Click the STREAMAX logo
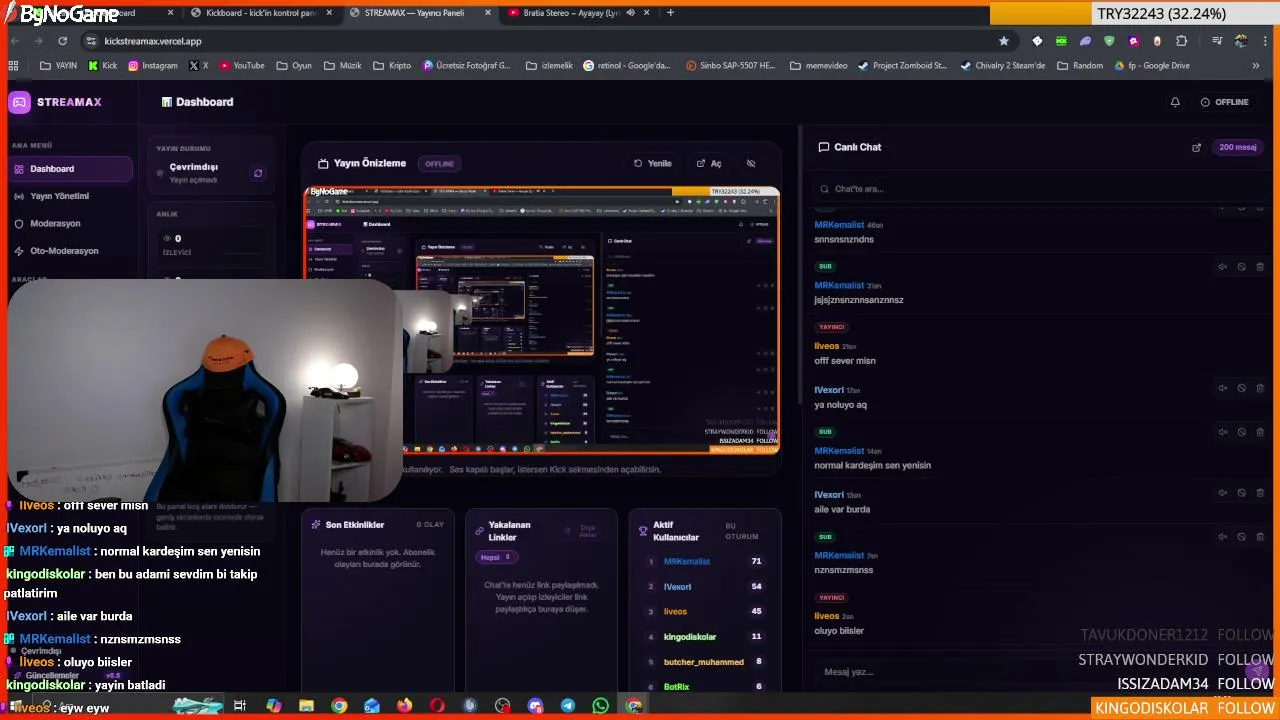The width and height of the screenshot is (1280, 720). point(56,102)
